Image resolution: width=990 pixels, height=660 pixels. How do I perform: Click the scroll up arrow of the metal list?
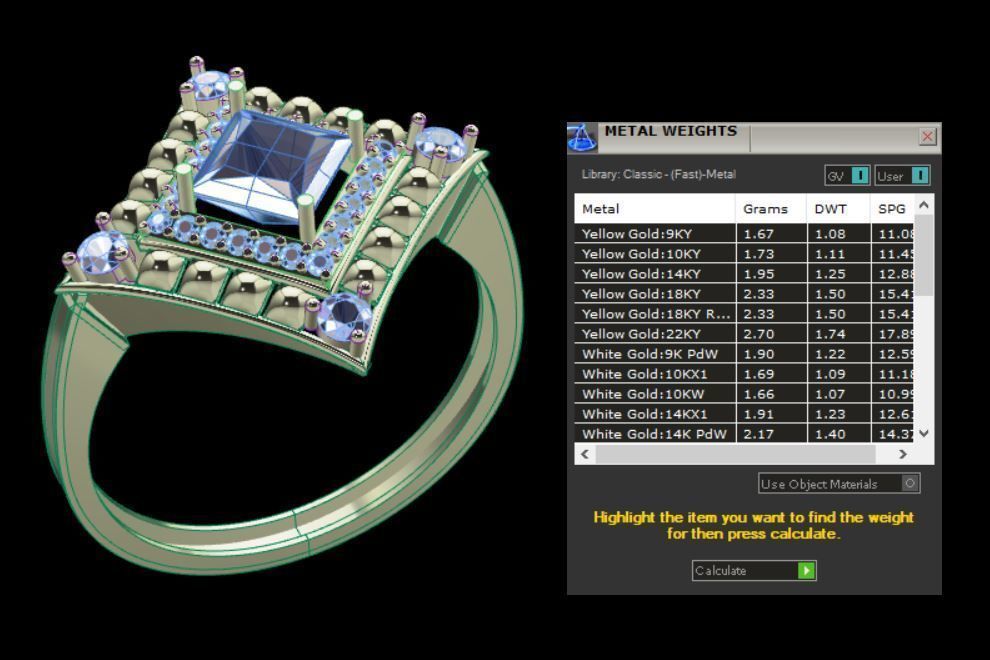click(x=924, y=205)
